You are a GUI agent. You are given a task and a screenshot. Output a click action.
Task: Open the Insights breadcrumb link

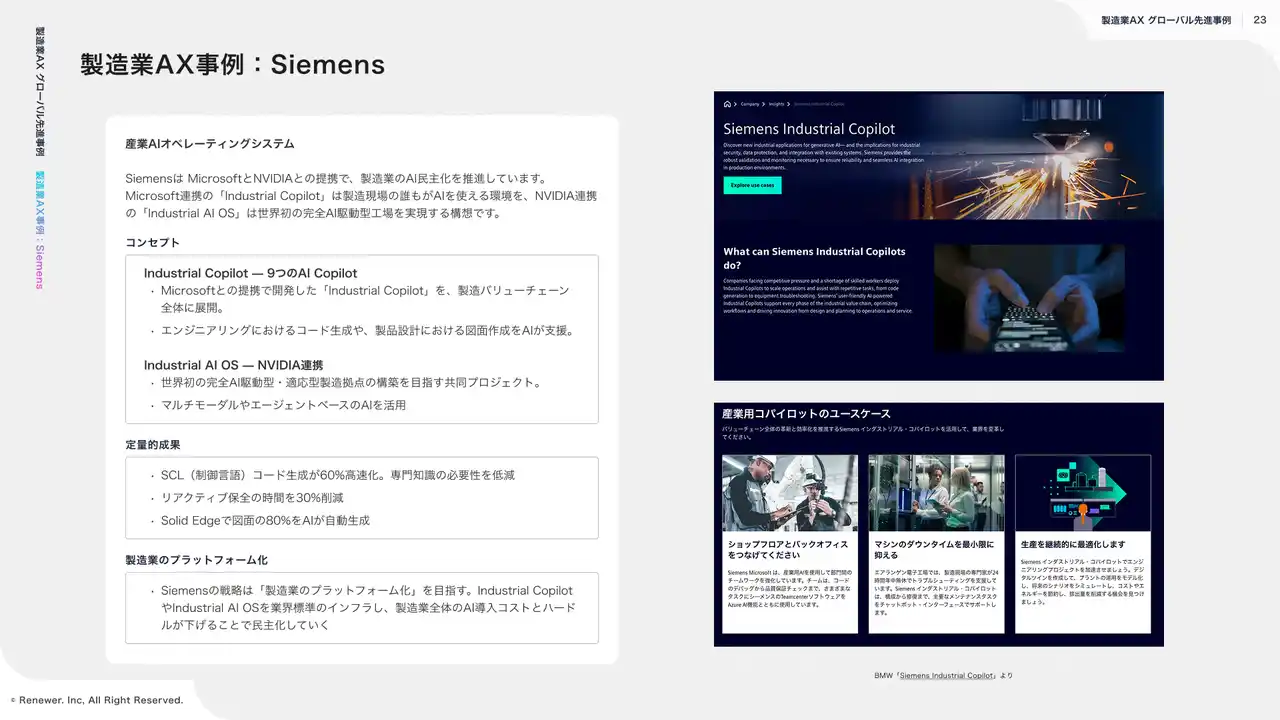[x=776, y=103]
